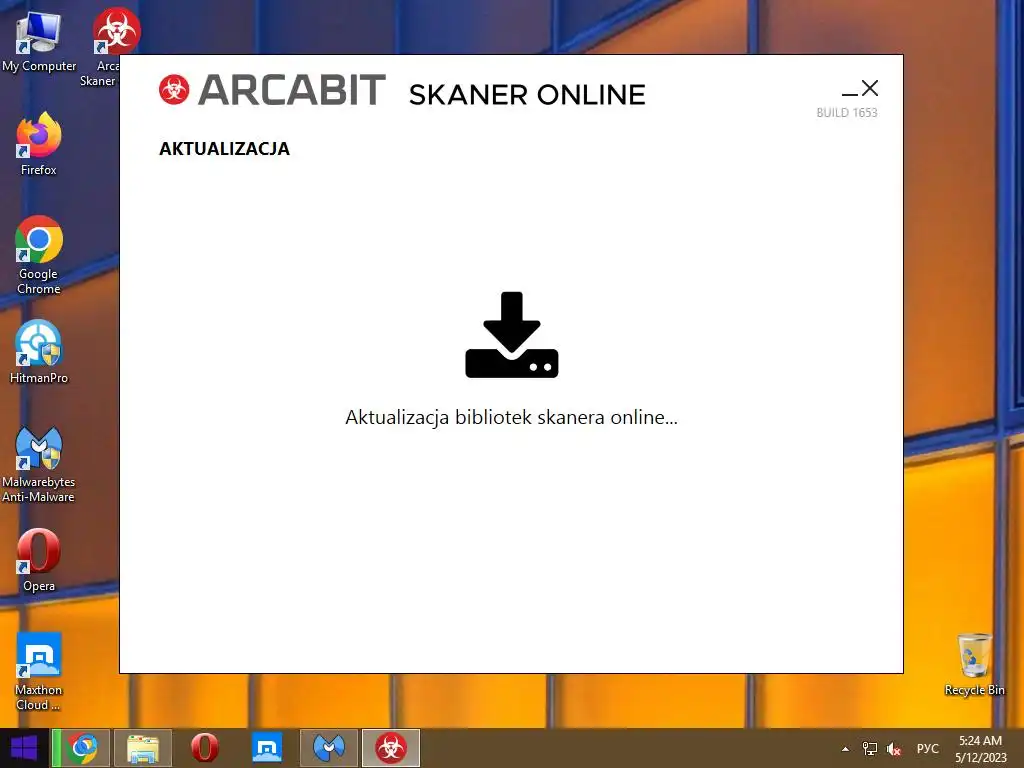1024x768 pixels.
Task: Open the taskbar clock and date
Action: (981, 749)
